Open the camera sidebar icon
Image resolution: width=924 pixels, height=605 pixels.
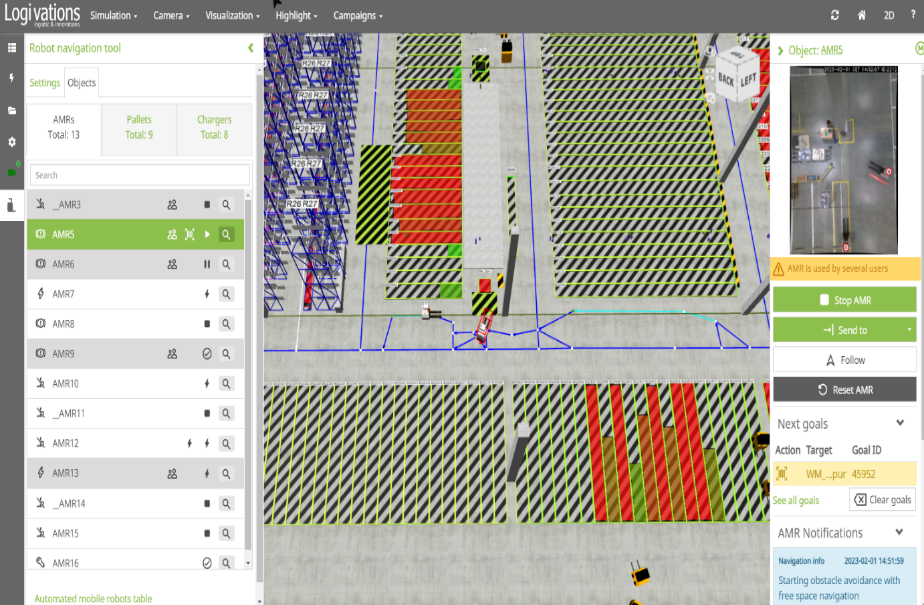(x=12, y=172)
